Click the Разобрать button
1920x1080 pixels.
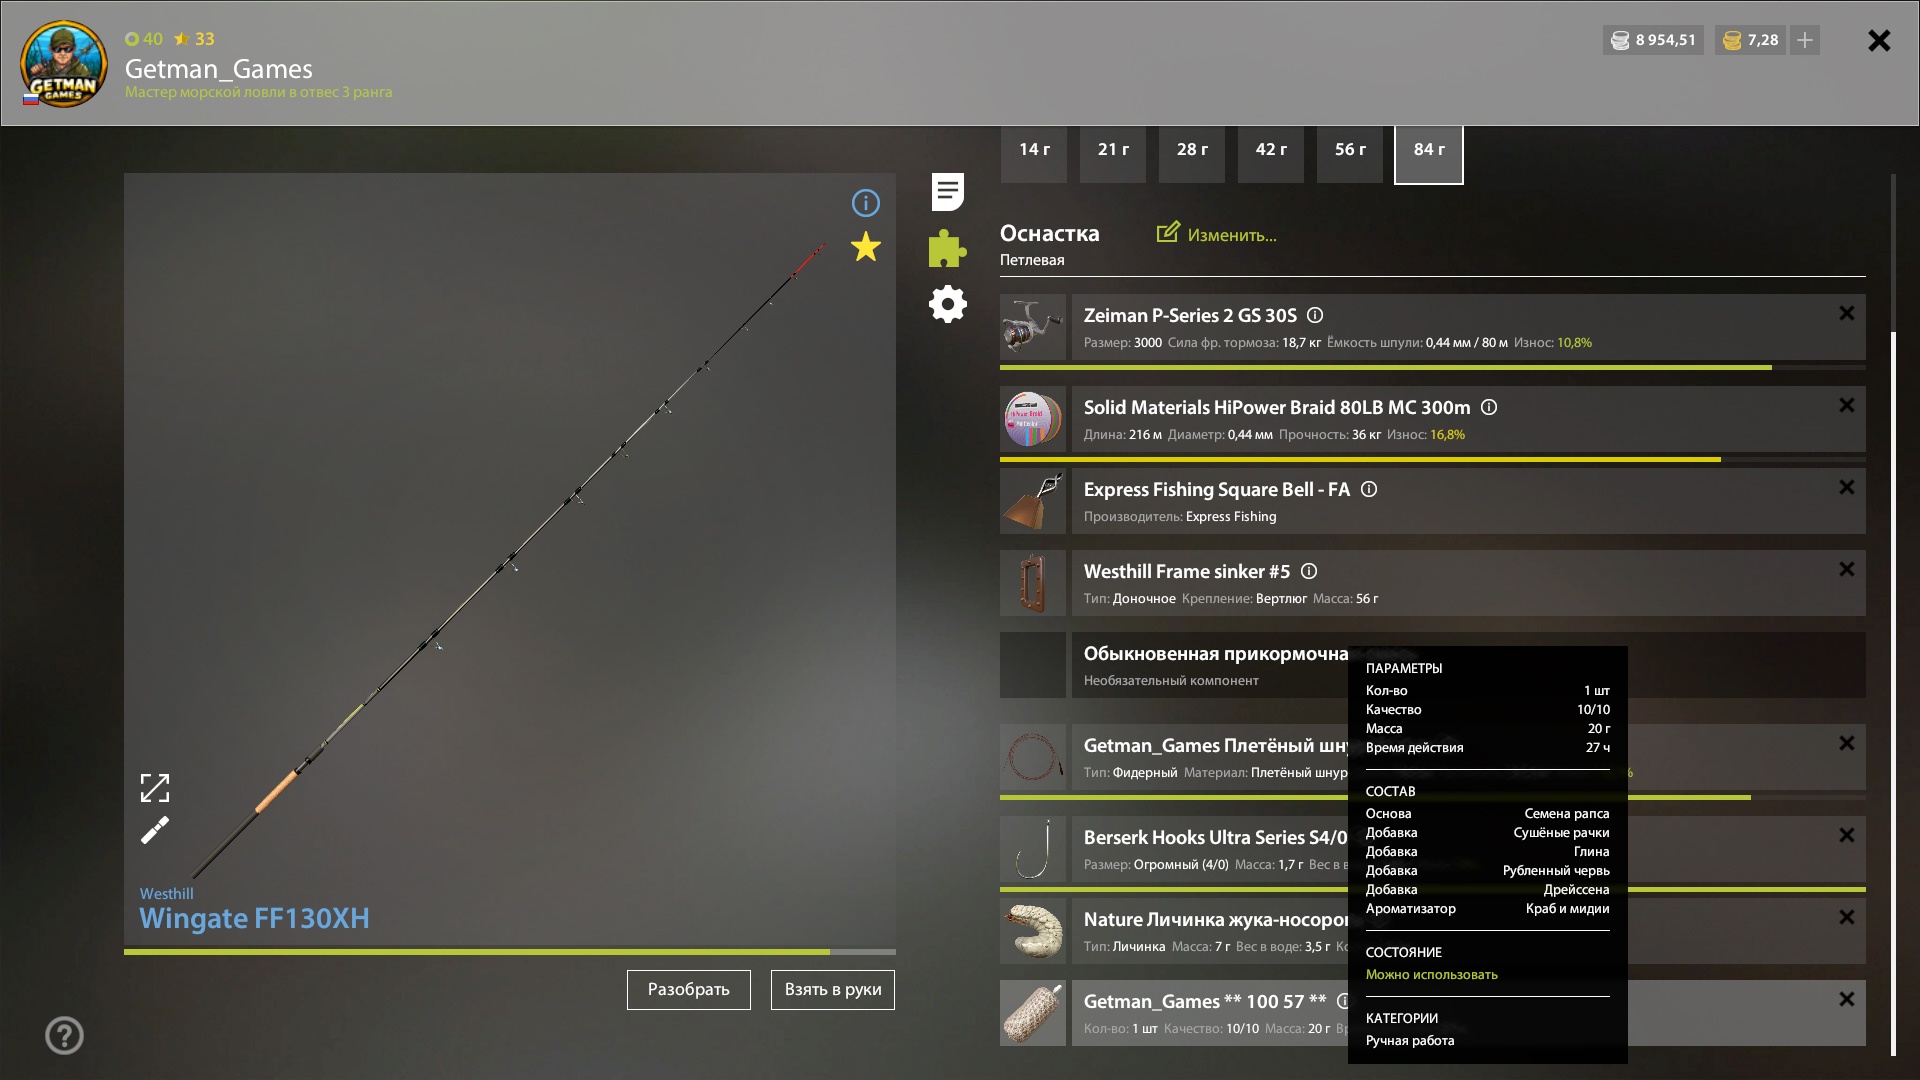pyautogui.click(x=689, y=990)
